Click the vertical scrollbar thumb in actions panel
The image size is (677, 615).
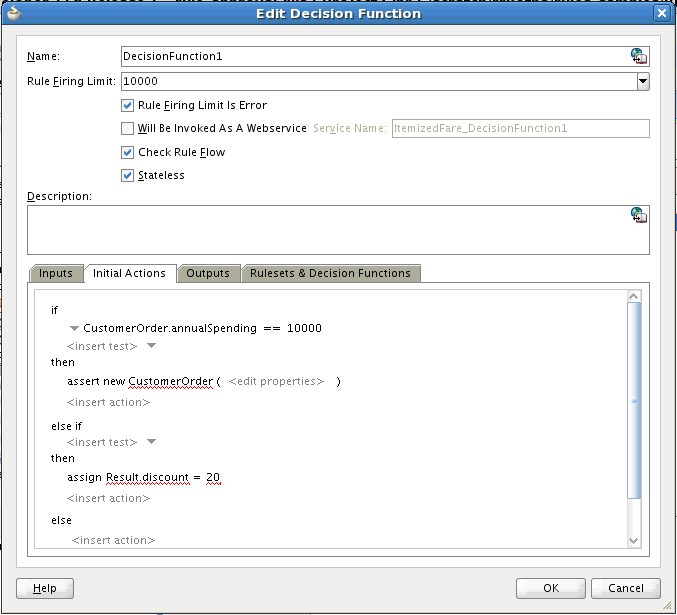coord(633,400)
